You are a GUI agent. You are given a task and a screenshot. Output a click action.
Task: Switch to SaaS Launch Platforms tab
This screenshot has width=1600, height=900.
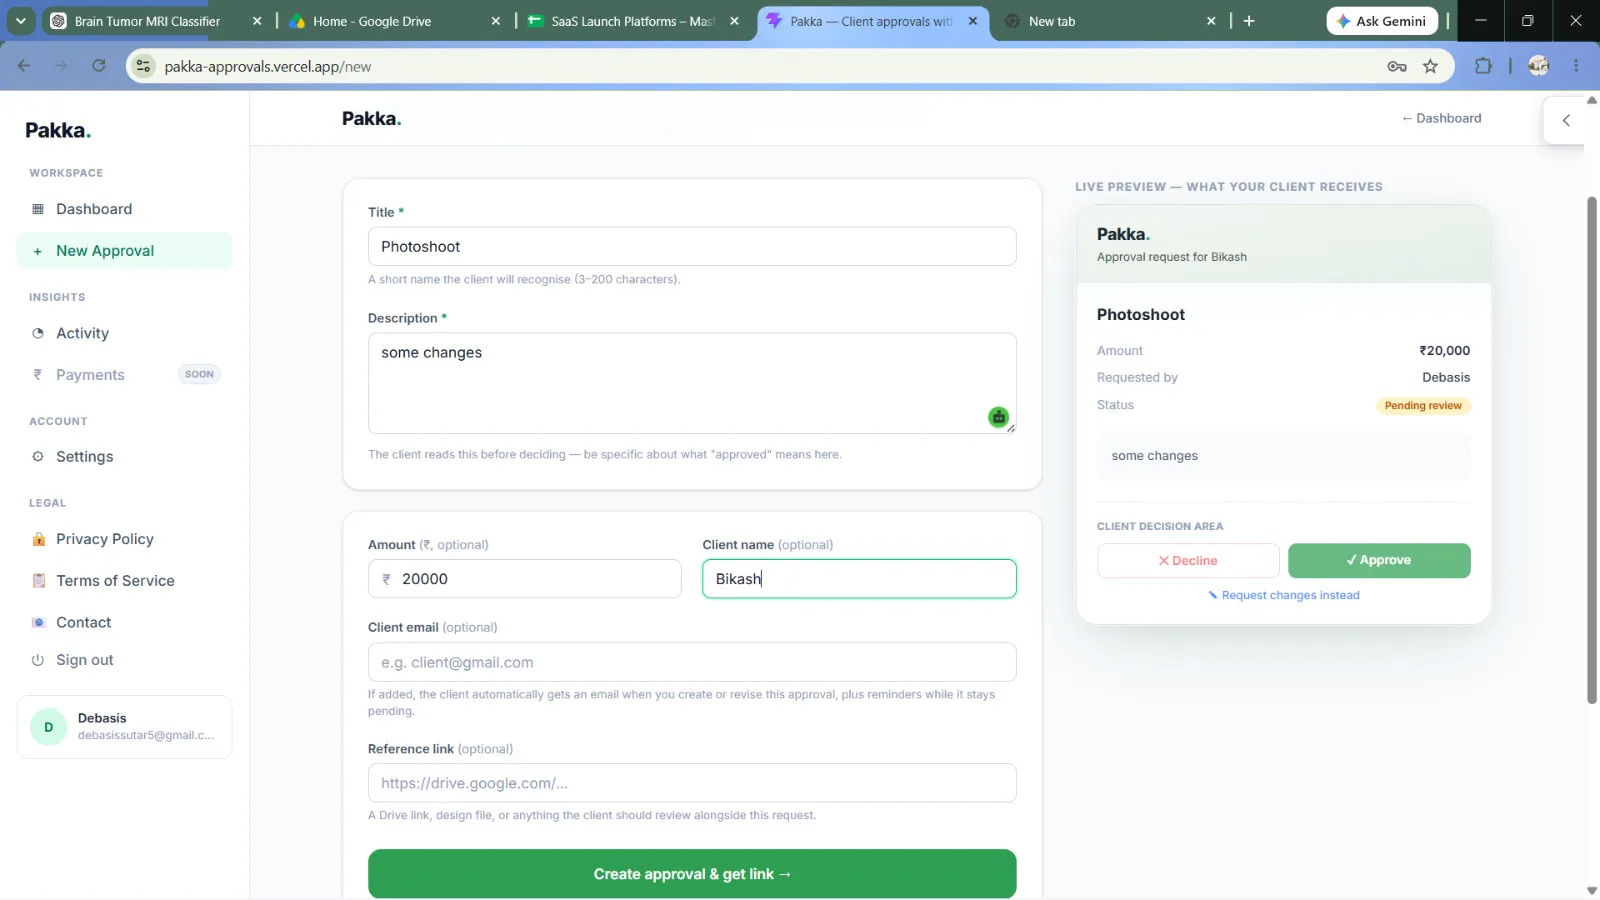click(x=632, y=21)
